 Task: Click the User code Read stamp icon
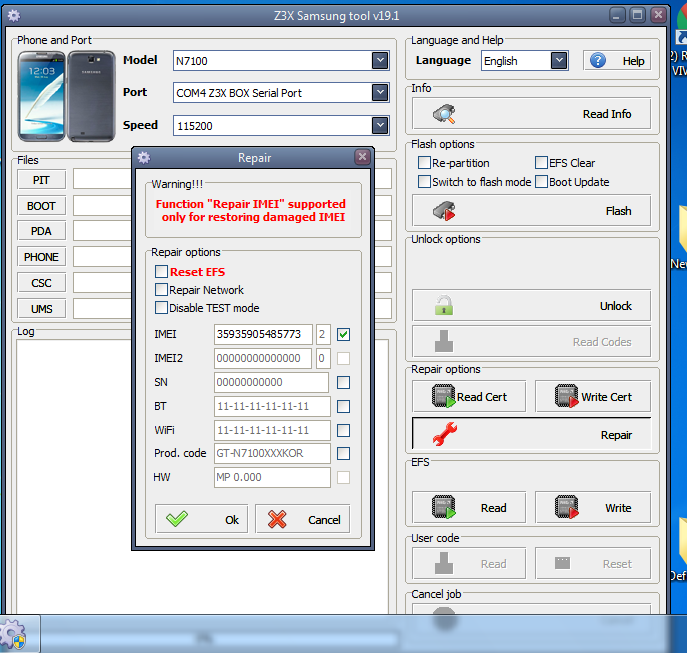pos(444,563)
